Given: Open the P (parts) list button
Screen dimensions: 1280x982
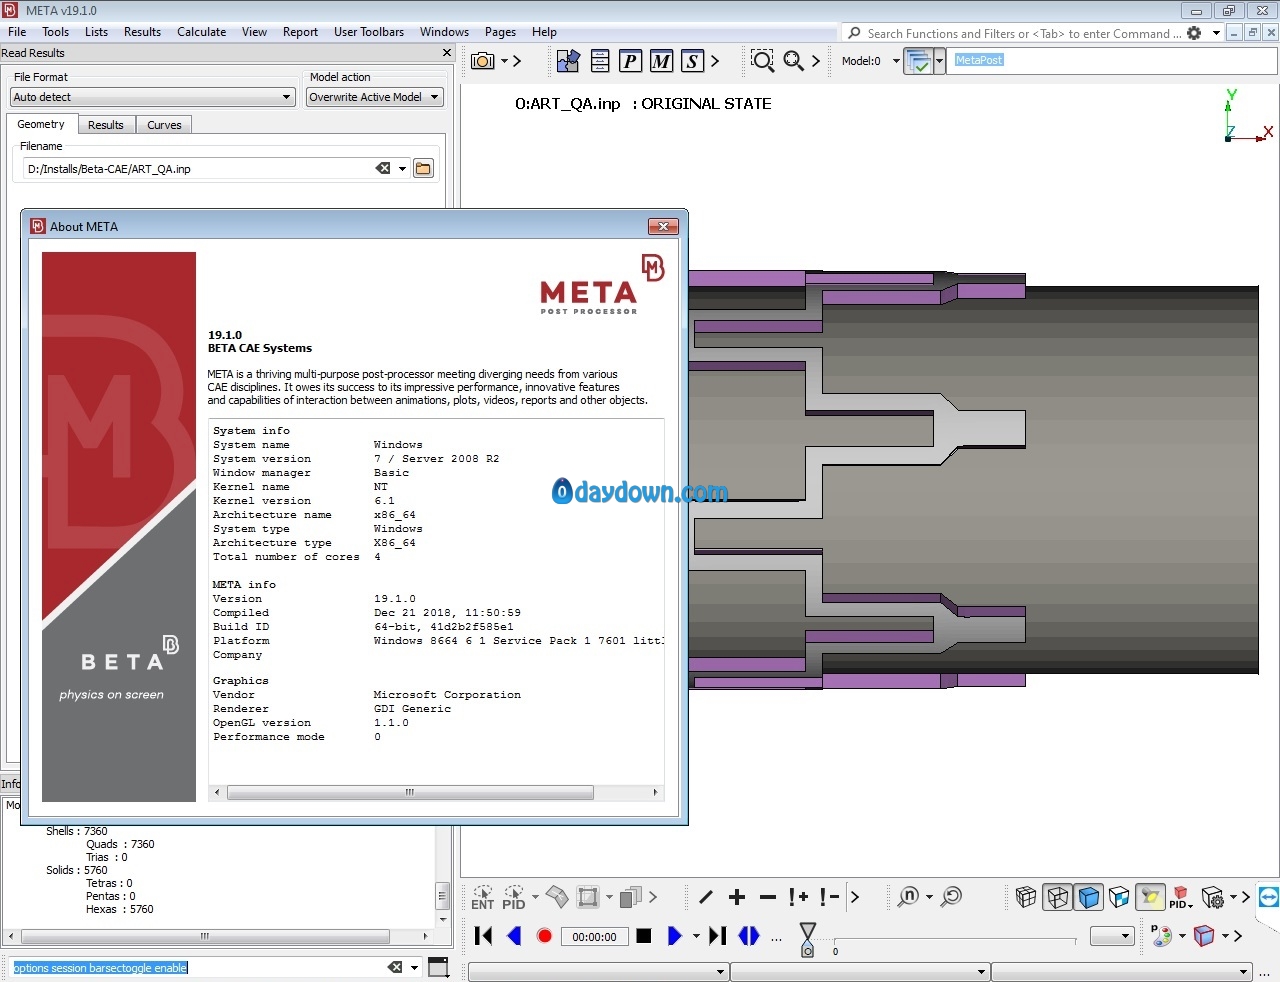Looking at the screenshot, I should (630, 61).
